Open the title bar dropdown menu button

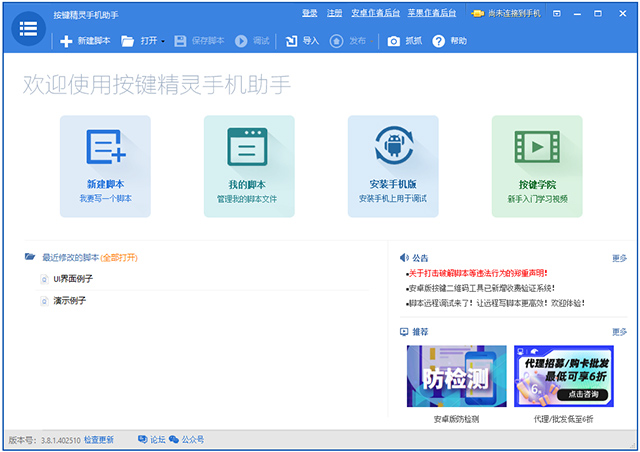point(557,13)
